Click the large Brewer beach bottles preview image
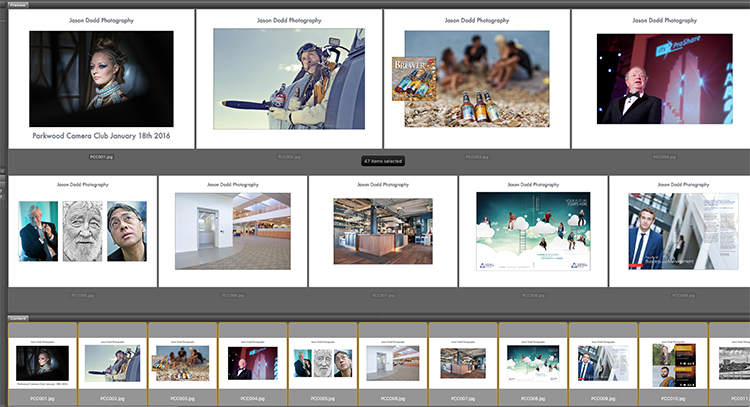 click(477, 79)
